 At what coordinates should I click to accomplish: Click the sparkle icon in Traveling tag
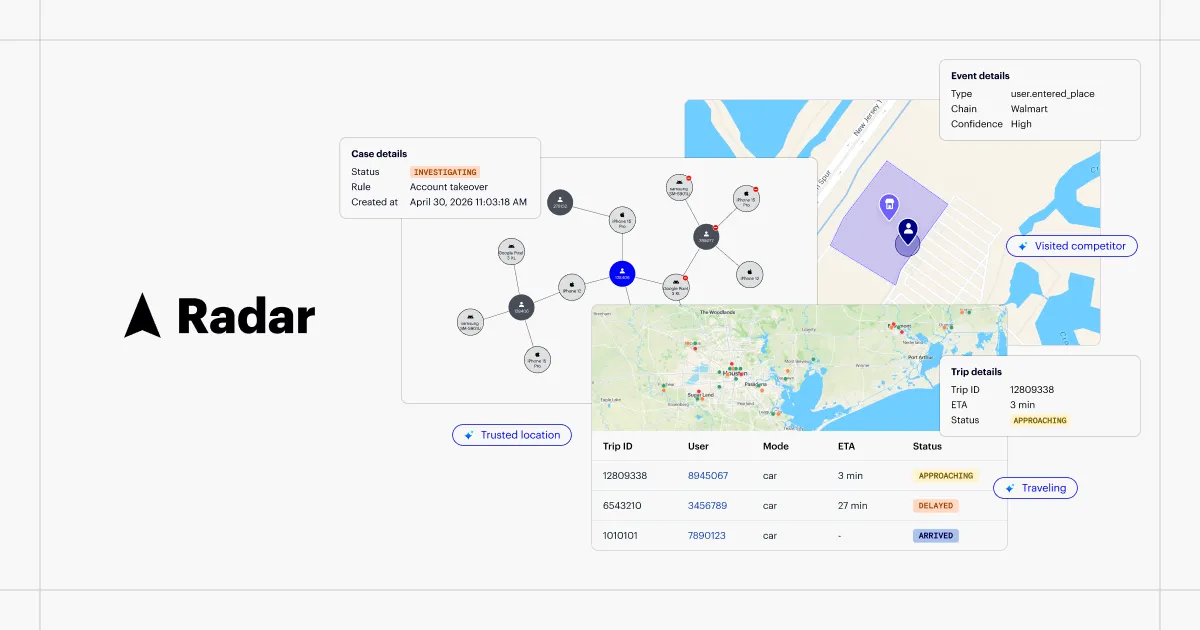click(x=1009, y=488)
